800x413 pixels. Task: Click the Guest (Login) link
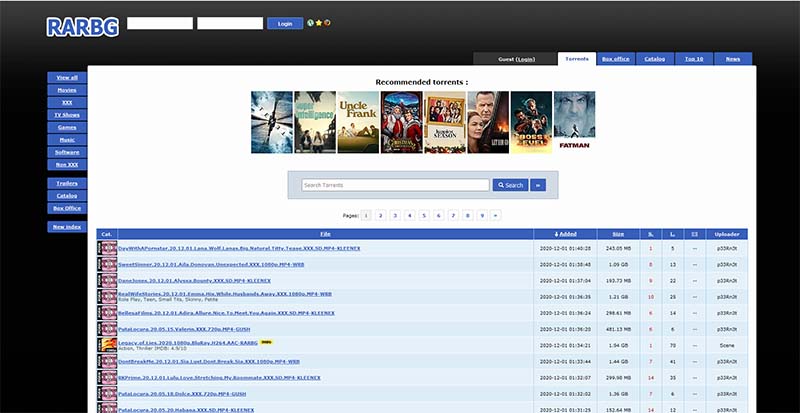(x=517, y=59)
